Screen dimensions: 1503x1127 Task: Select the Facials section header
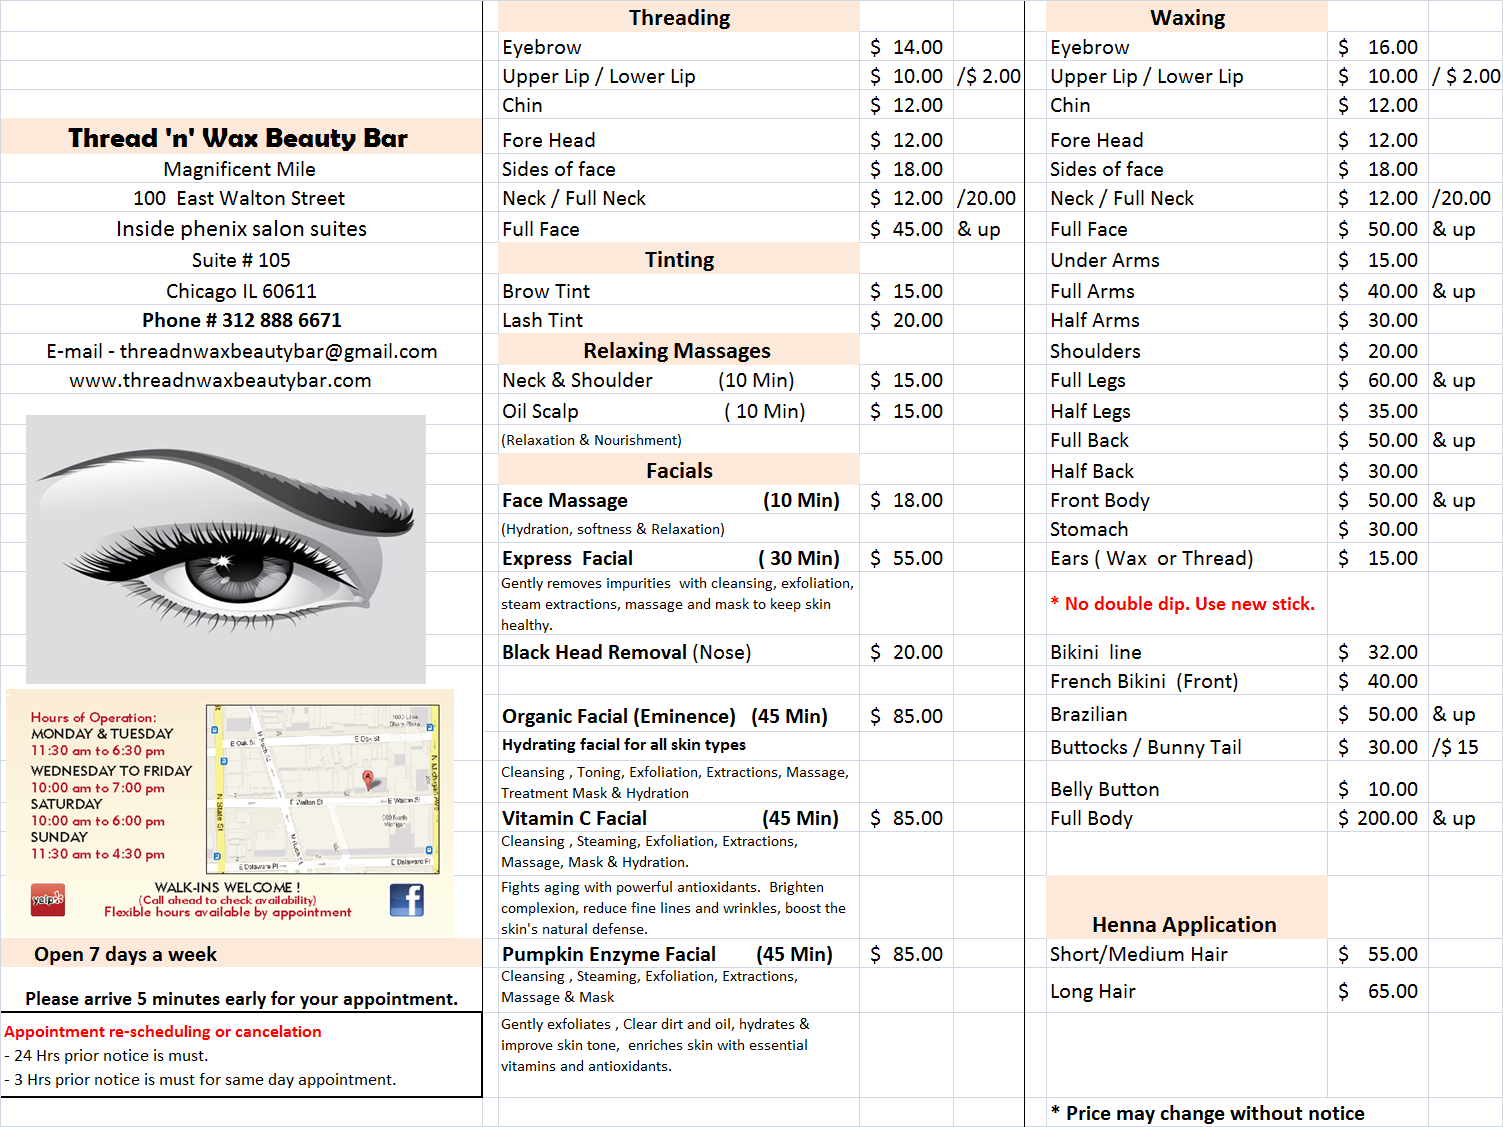pyautogui.click(x=679, y=470)
